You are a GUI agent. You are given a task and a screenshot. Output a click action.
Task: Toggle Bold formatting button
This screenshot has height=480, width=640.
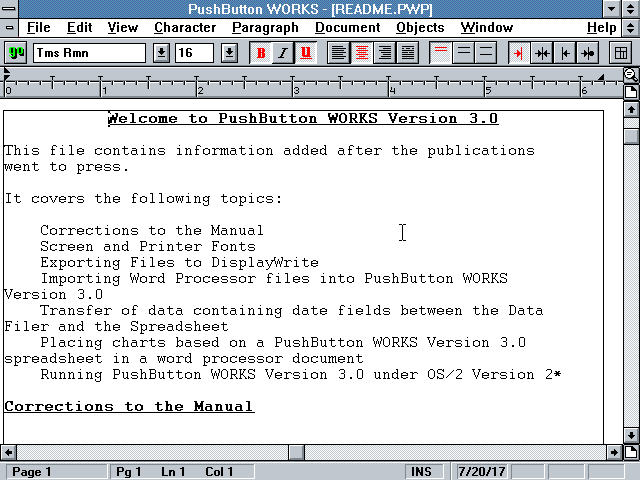(x=261, y=53)
